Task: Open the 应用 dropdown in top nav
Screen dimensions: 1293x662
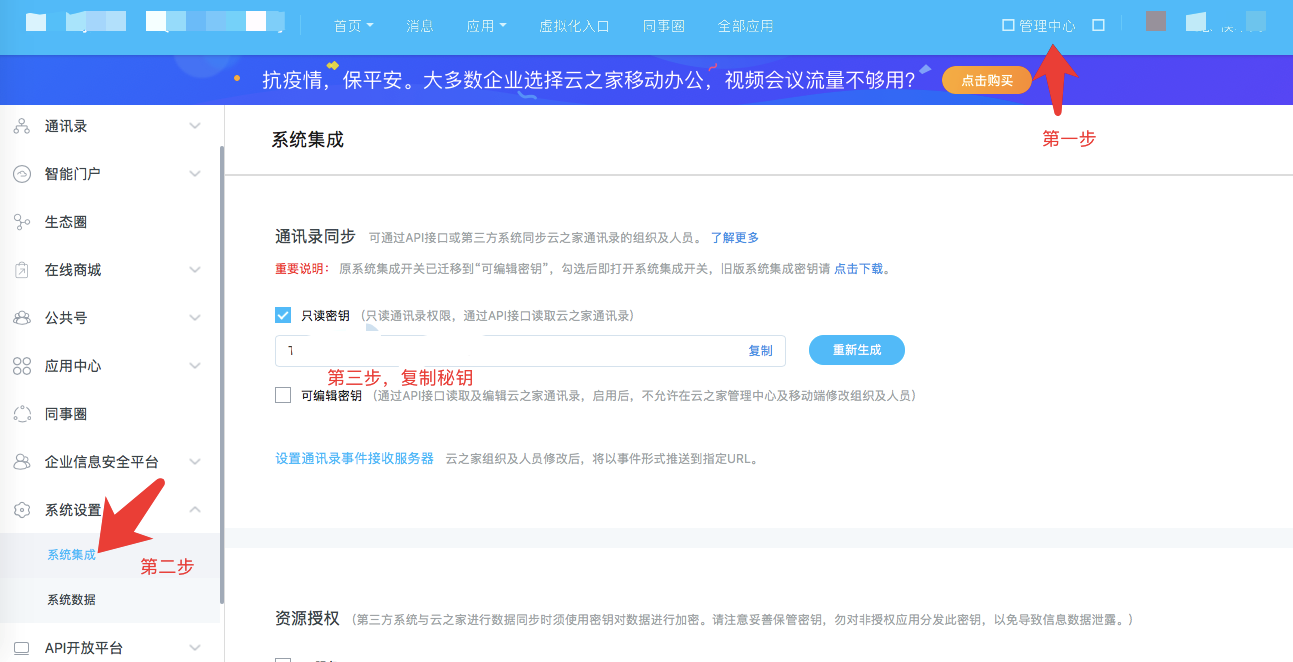Action: 486,26
